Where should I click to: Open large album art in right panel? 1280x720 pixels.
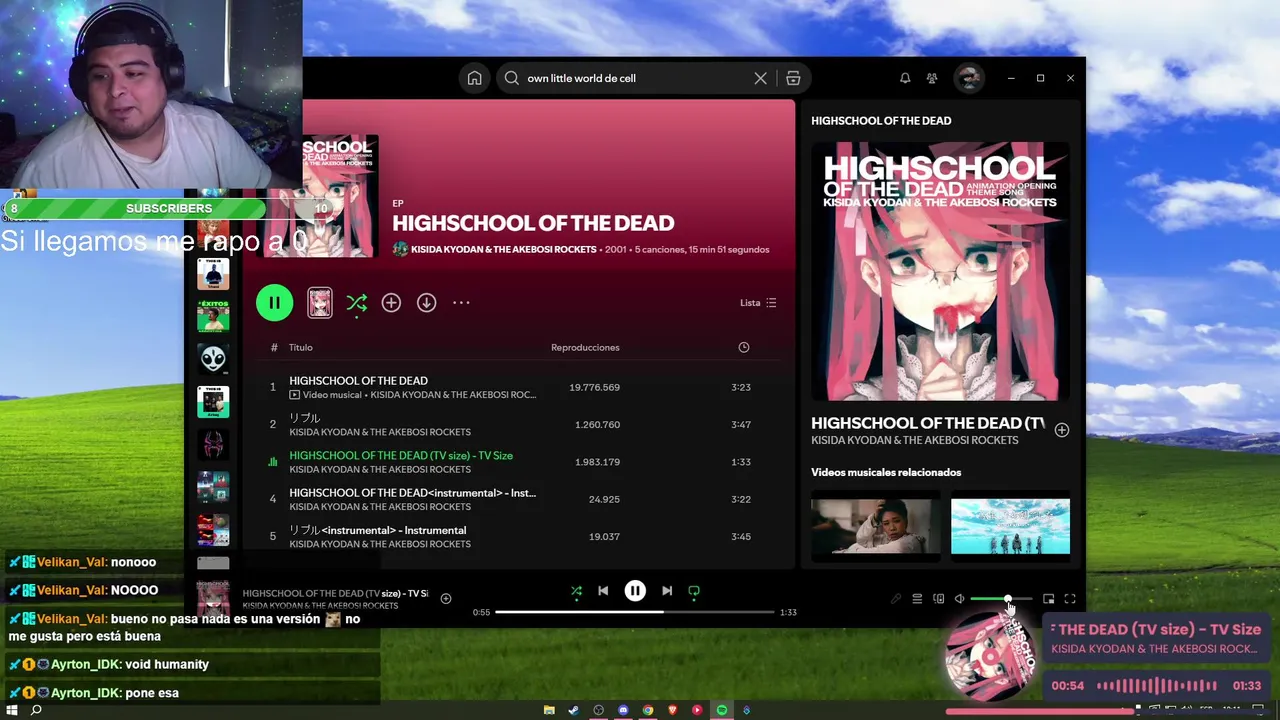tap(940, 271)
